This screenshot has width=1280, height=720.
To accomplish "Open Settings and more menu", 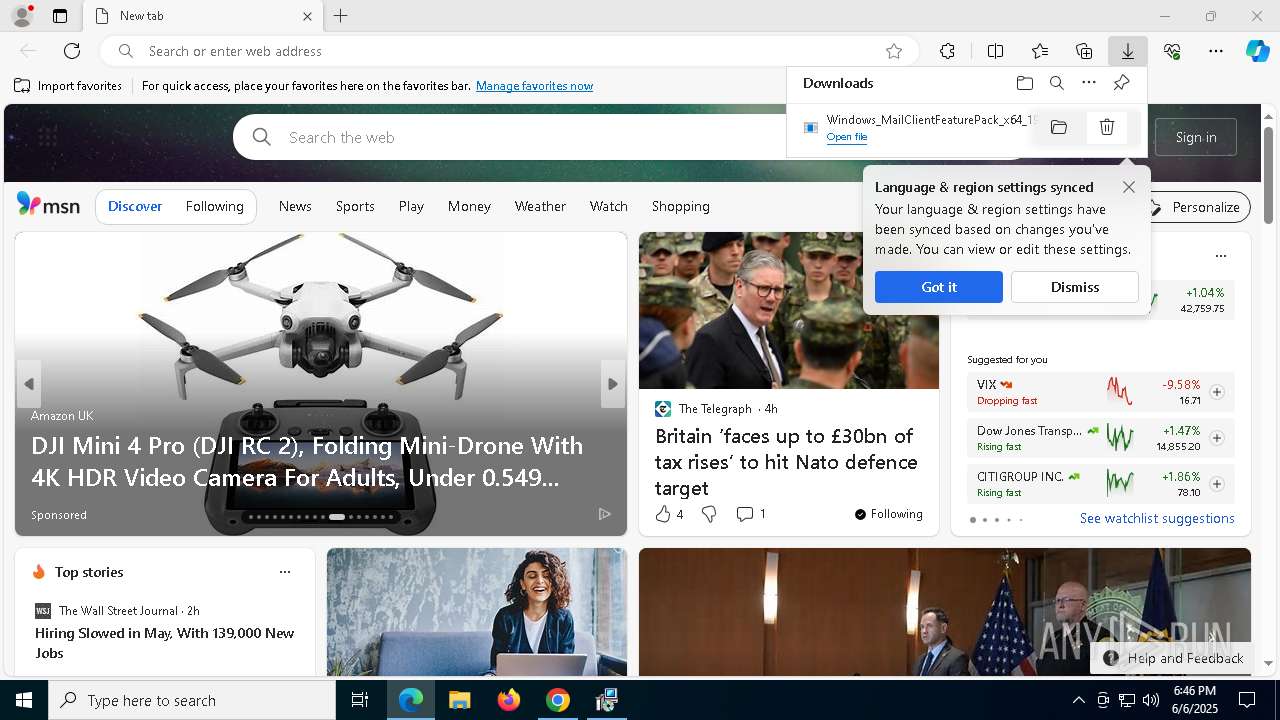I will (x=1216, y=51).
